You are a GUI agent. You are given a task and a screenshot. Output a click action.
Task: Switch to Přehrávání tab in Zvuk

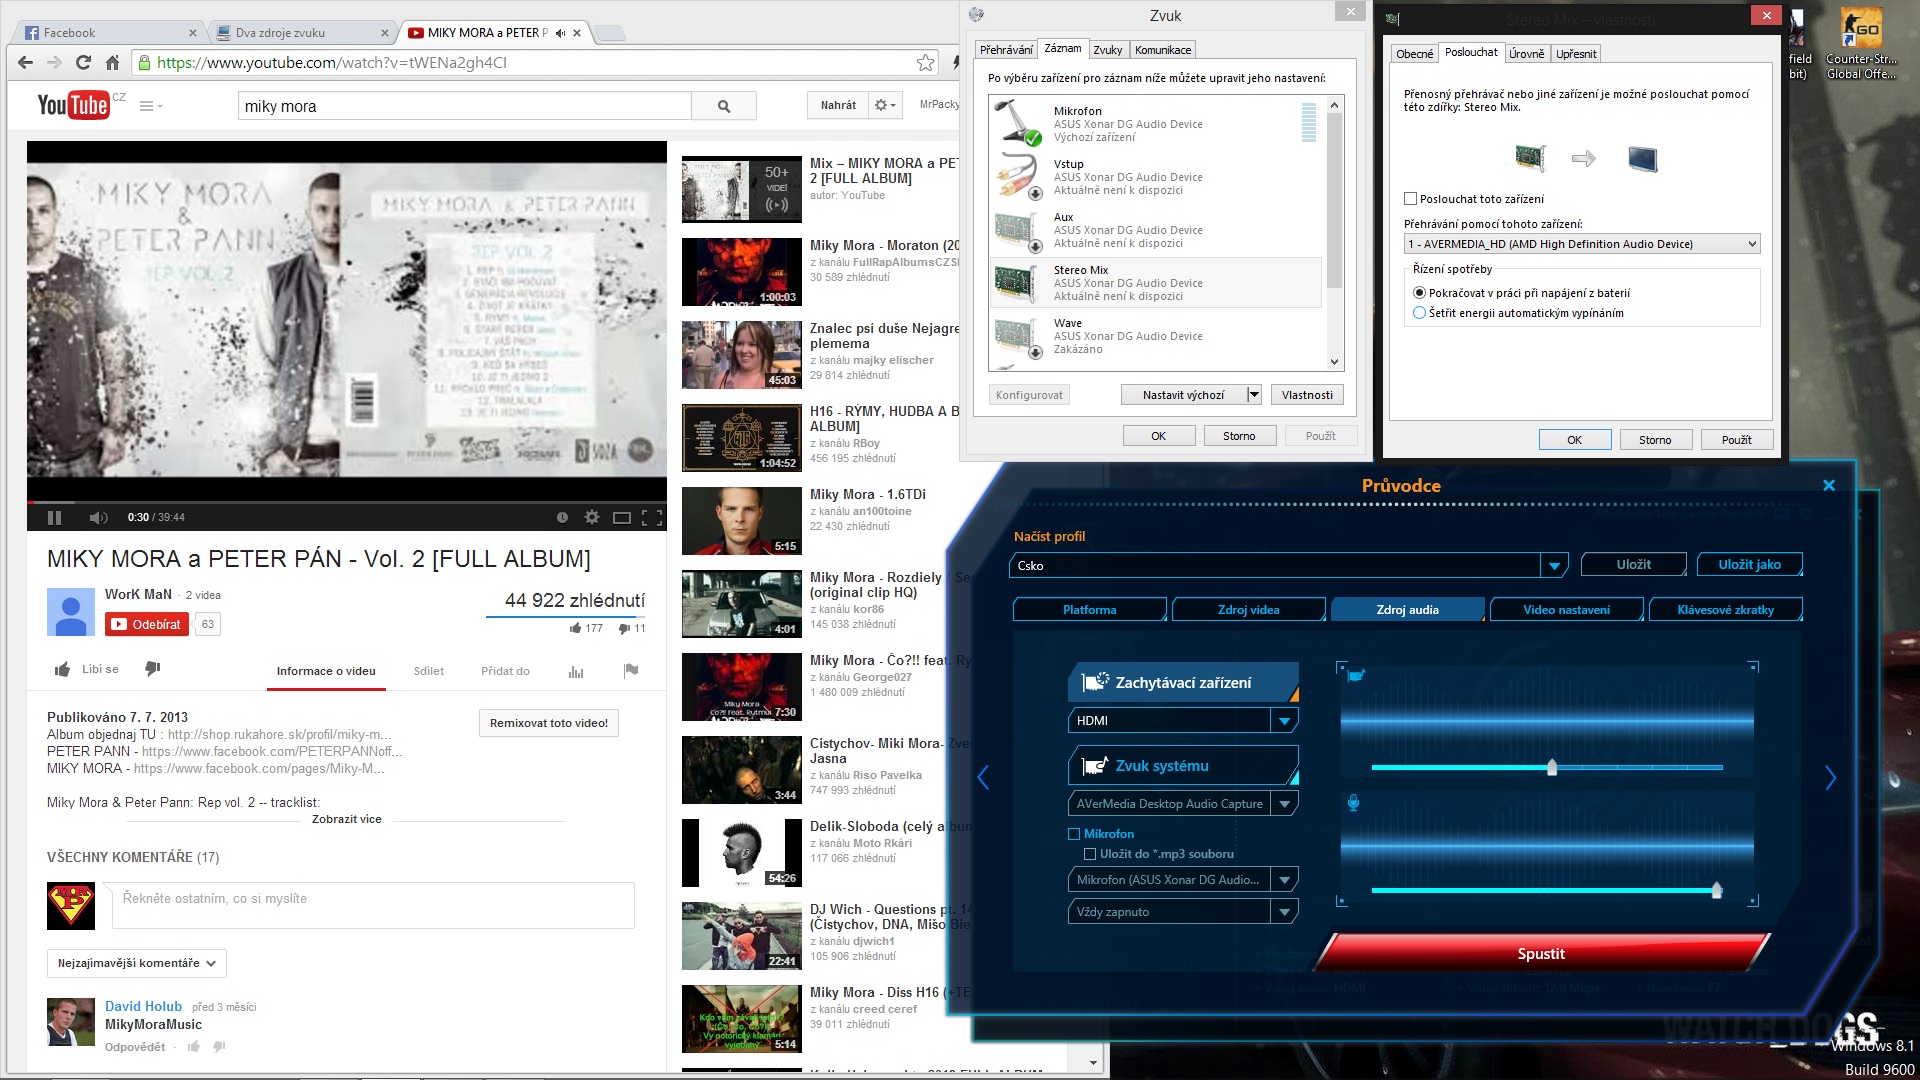click(1006, 50)
